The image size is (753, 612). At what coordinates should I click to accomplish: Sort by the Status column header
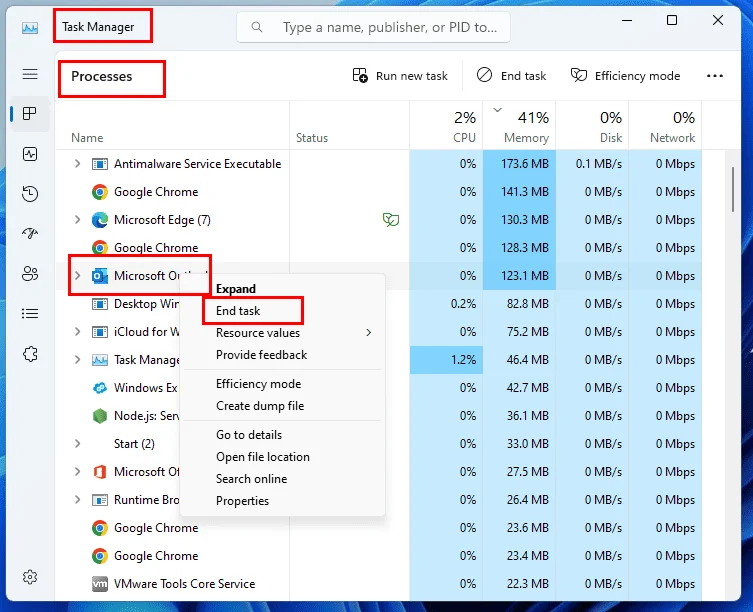click(350, 126)
